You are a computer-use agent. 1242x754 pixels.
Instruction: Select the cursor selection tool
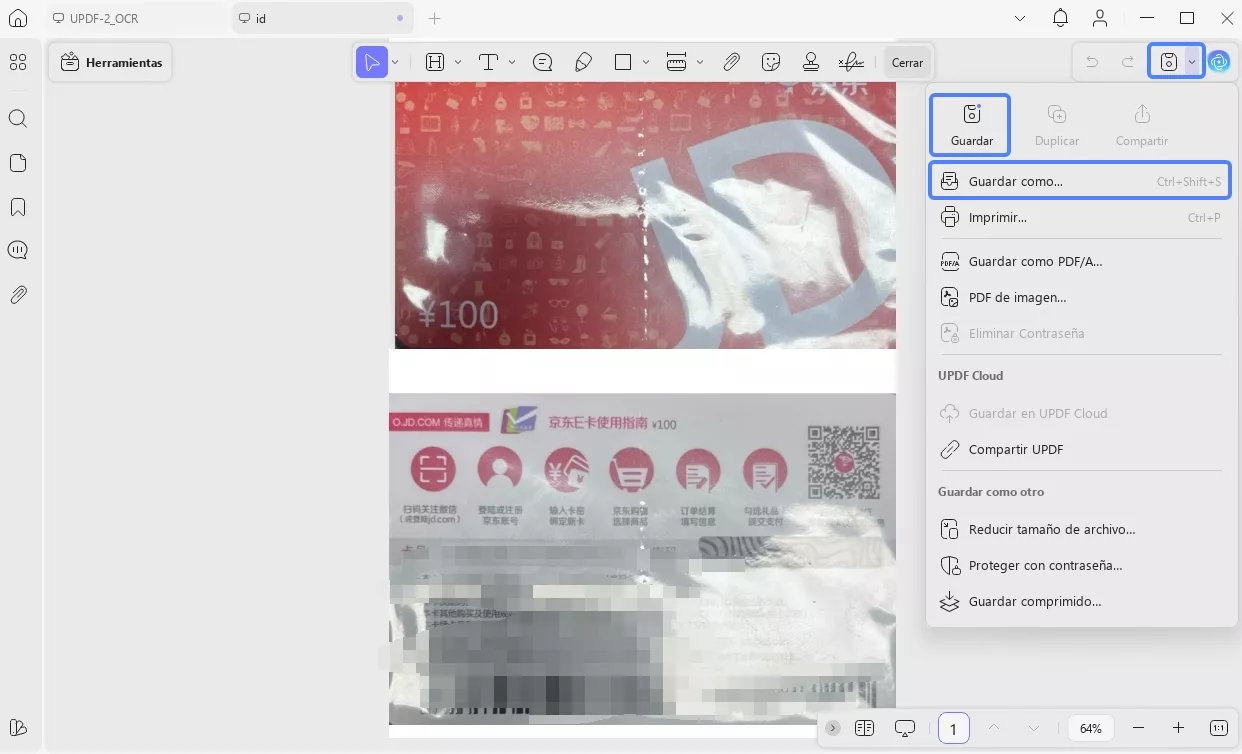pos(372,62)
